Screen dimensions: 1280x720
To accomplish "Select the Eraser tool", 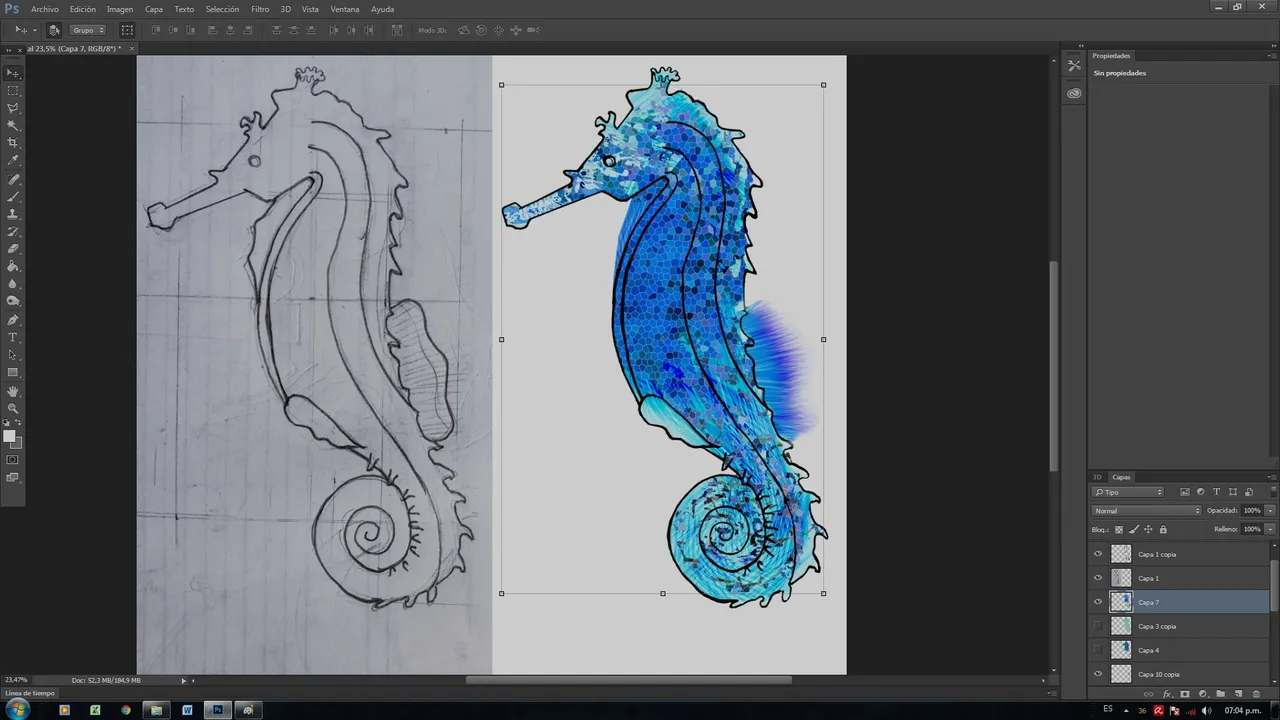I will [13, 249].
